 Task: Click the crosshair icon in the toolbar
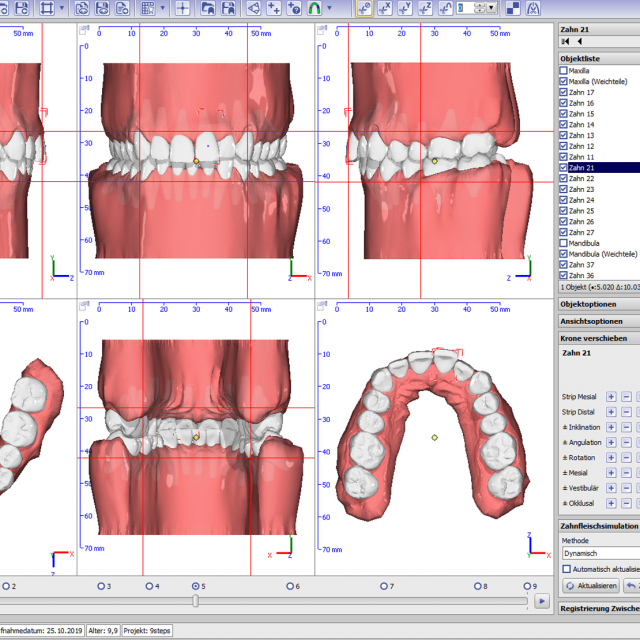tap(183, 8)
